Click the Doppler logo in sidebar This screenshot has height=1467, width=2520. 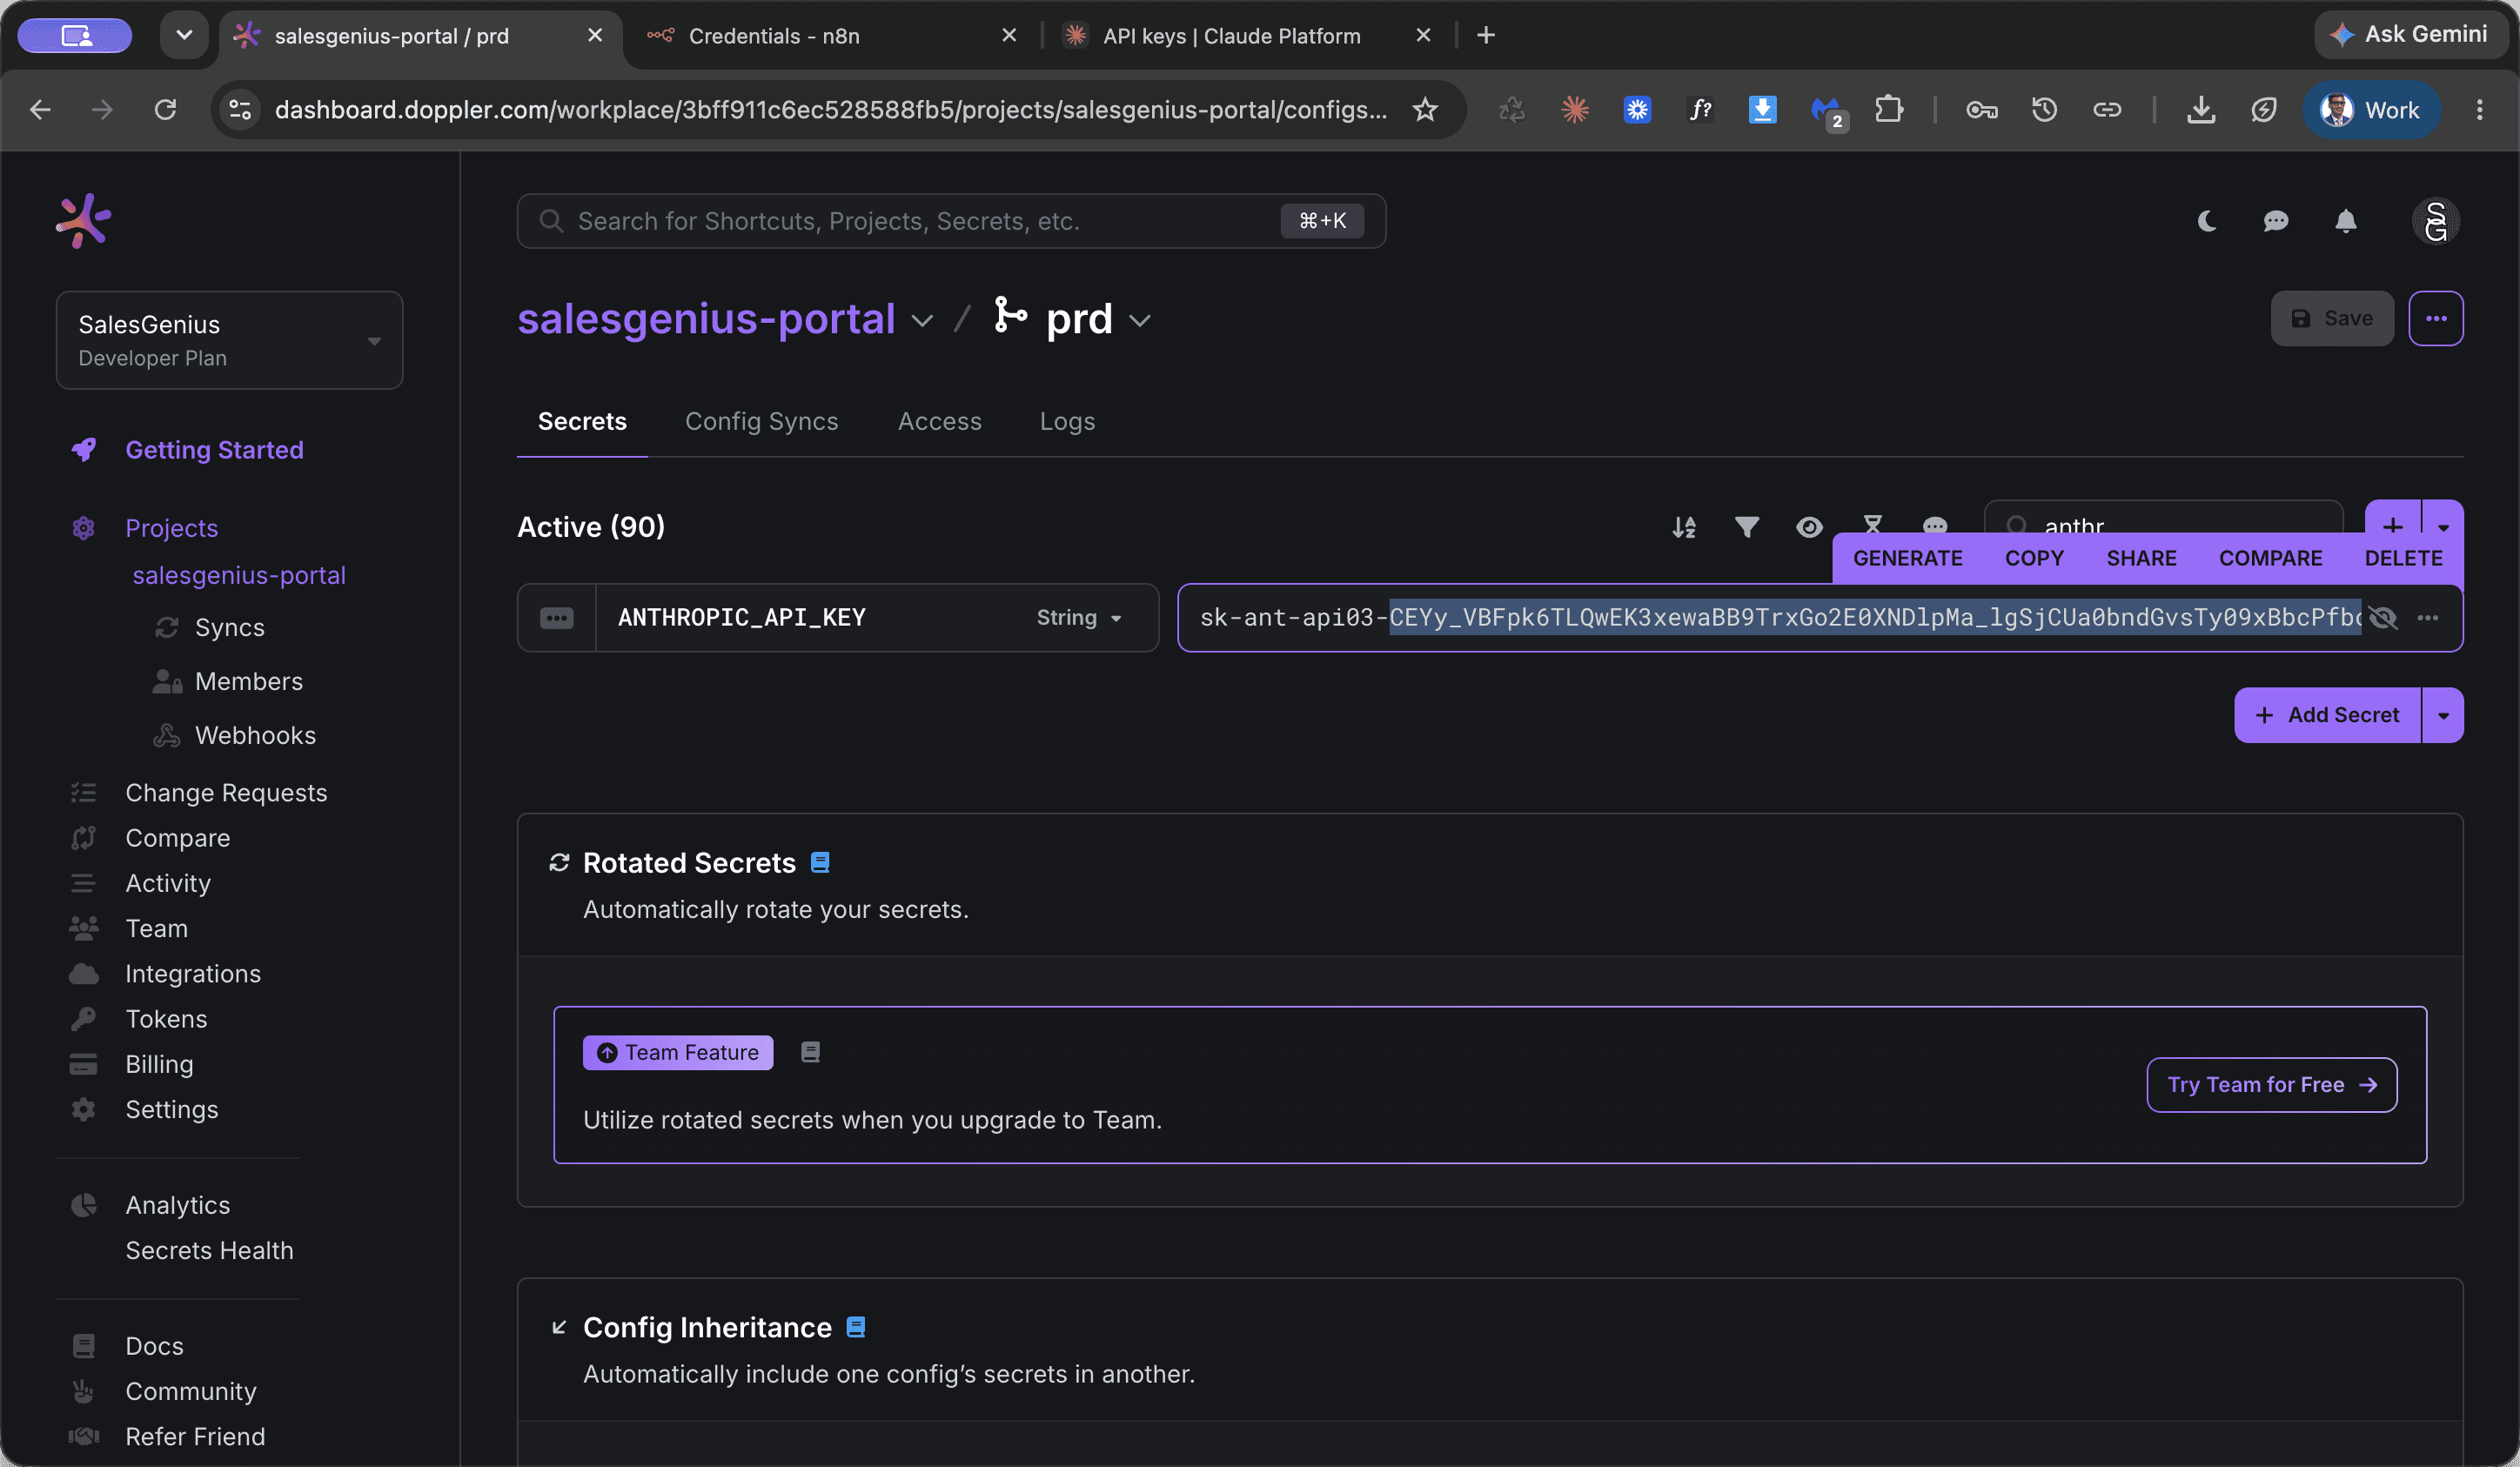(83, 221)
